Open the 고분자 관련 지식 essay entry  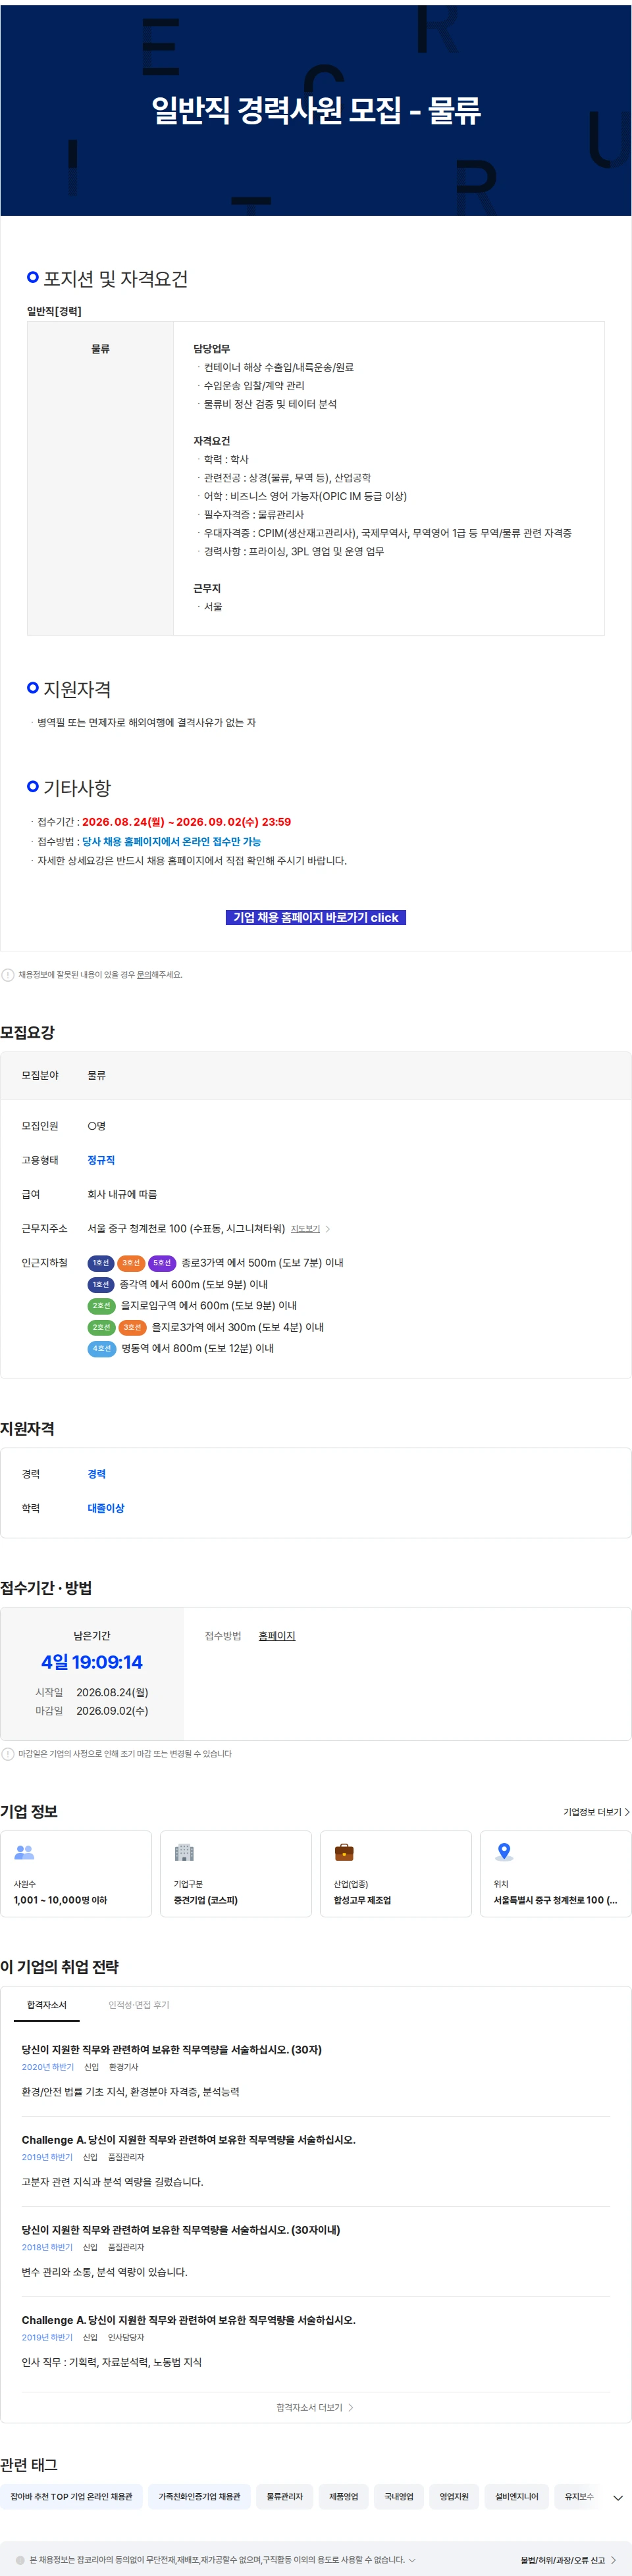tap(316, 2161)
